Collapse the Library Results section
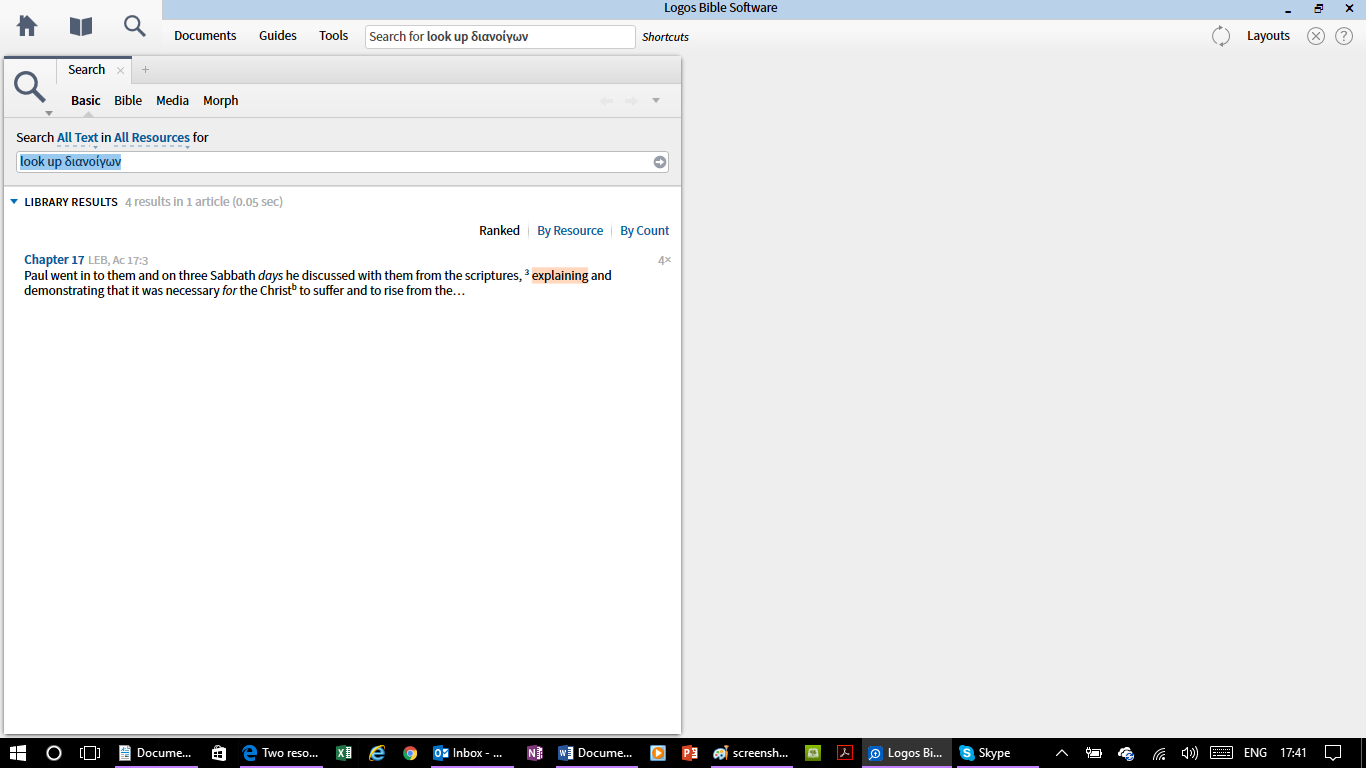The image size is (1366, 768). [14, 202]
